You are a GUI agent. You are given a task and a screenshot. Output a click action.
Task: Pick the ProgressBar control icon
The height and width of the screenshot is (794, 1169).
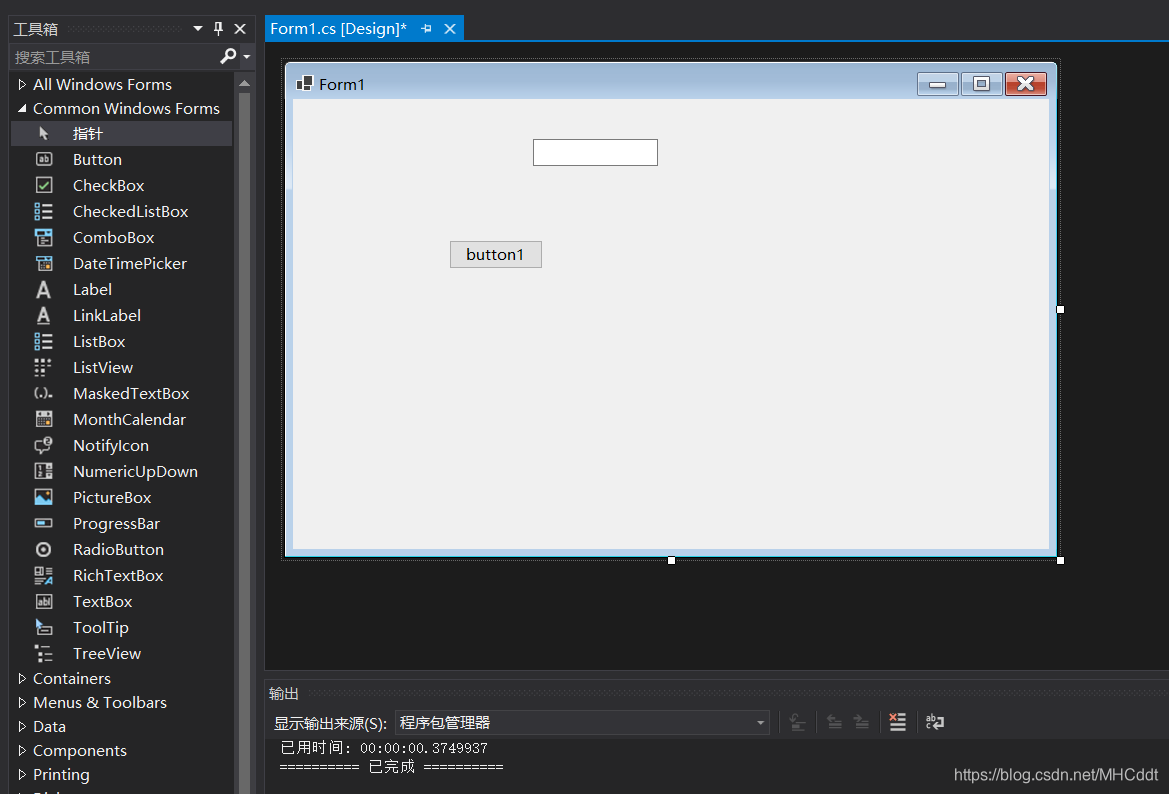coord(44,523)
